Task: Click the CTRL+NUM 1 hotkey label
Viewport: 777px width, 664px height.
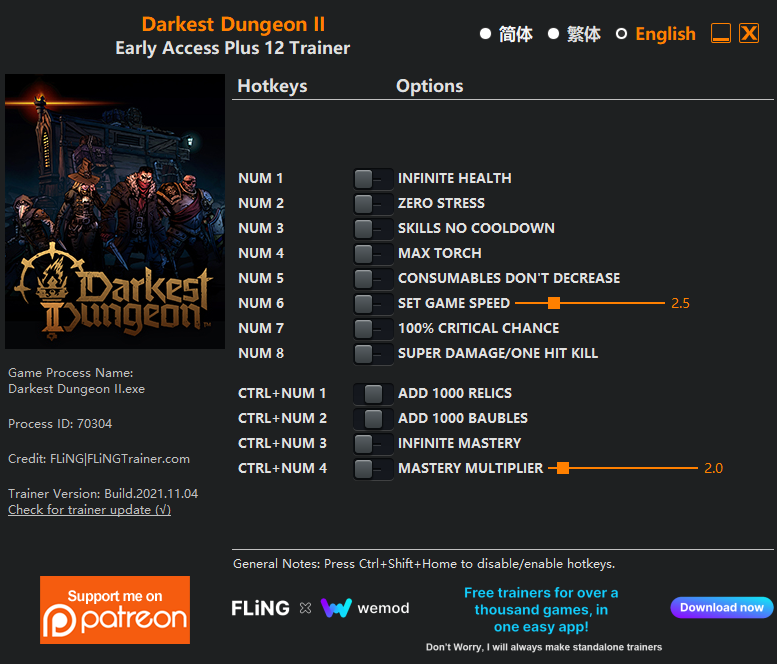Action: (x=282, y=393)
